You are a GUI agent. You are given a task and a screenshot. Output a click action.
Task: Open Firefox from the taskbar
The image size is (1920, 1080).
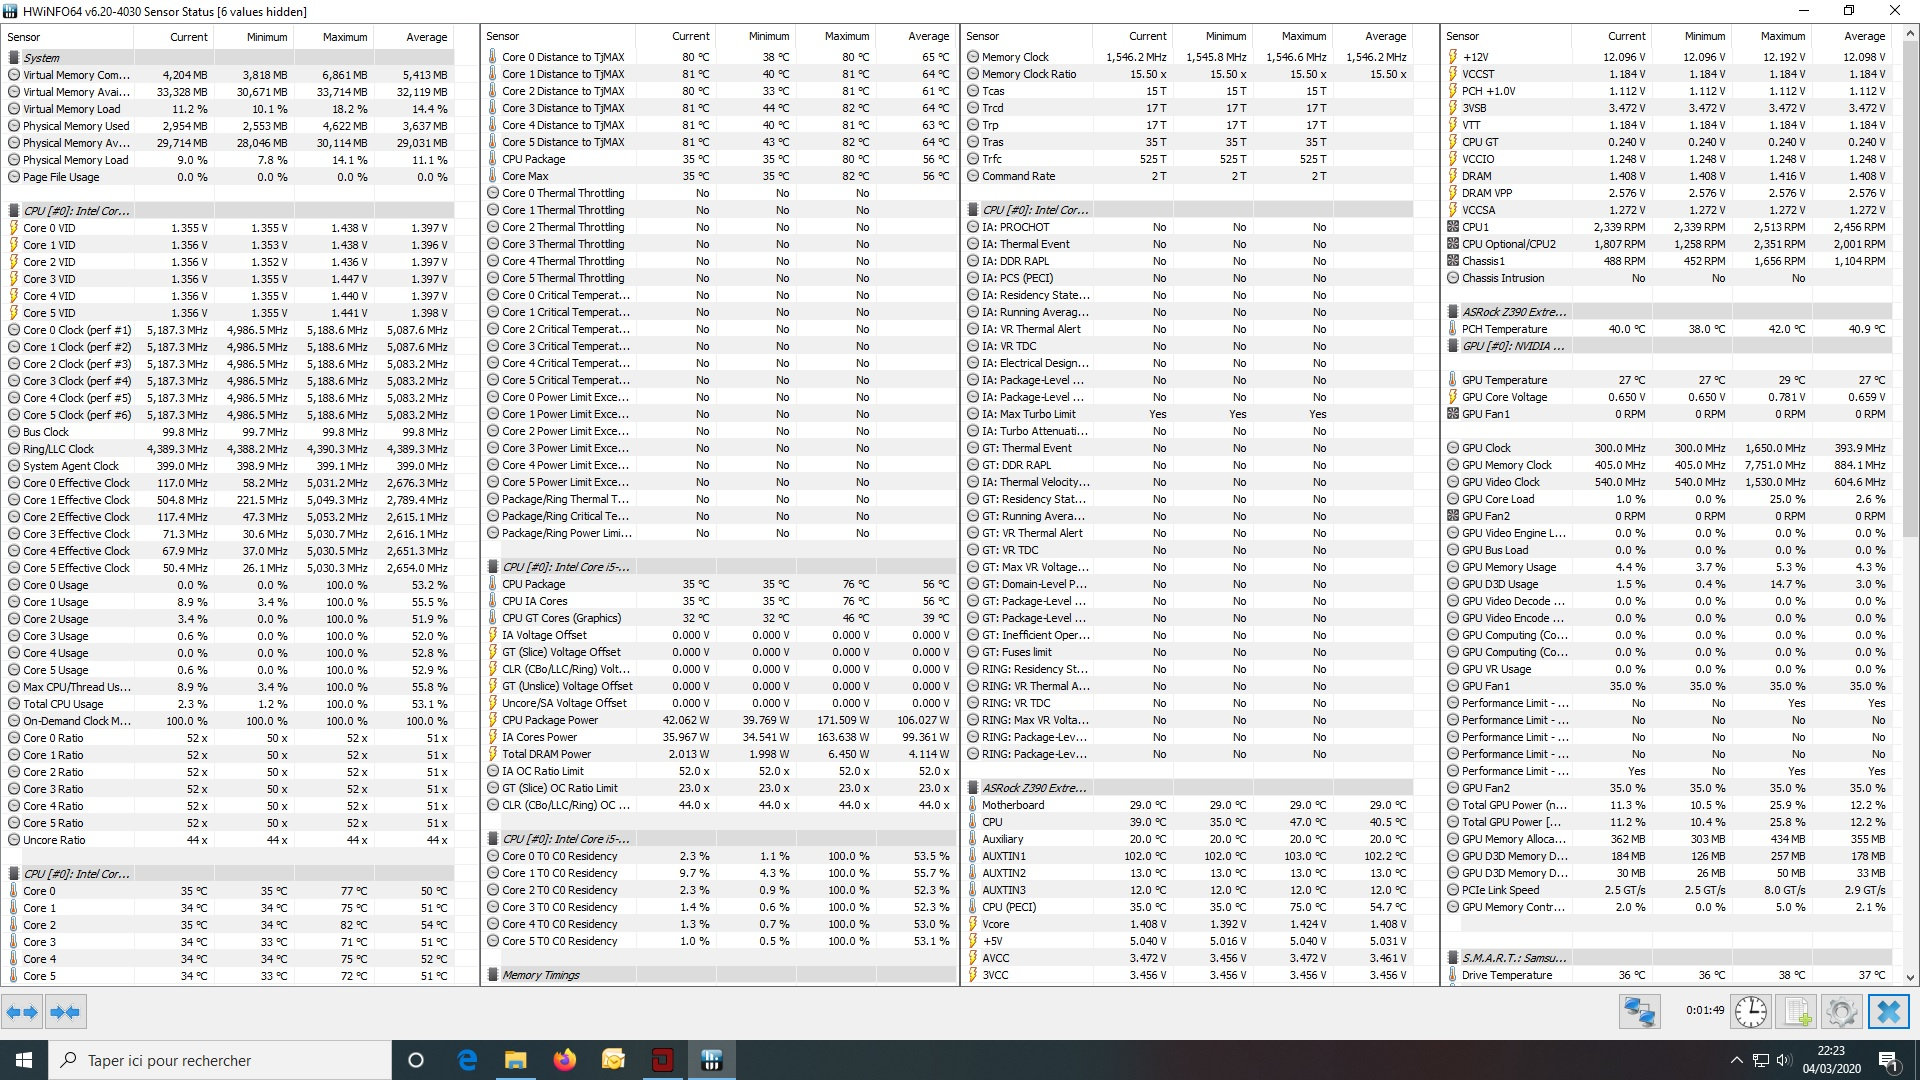pos(564,1060)
